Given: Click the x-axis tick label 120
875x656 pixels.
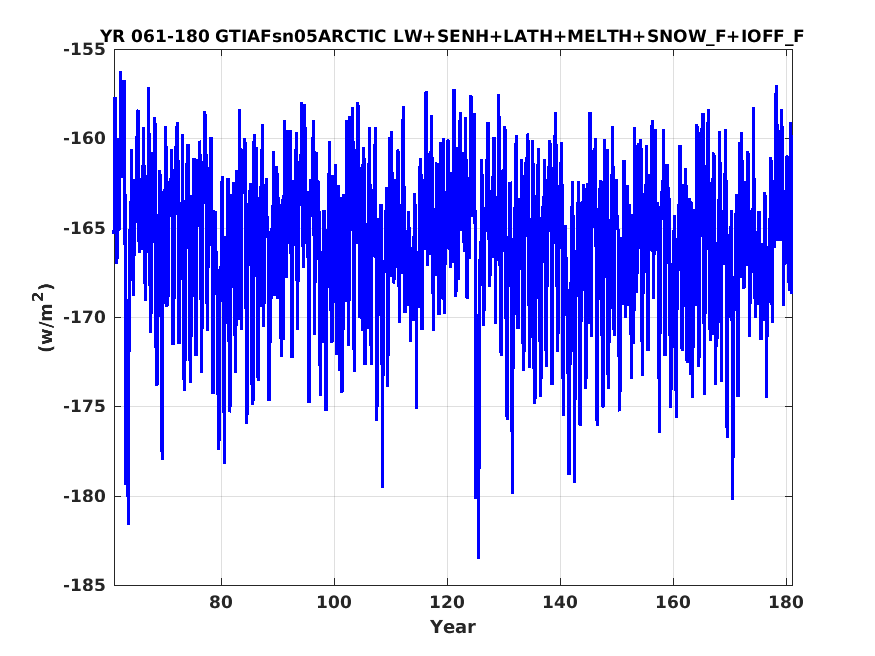Looking at the screenshot, I should (447, 602).
